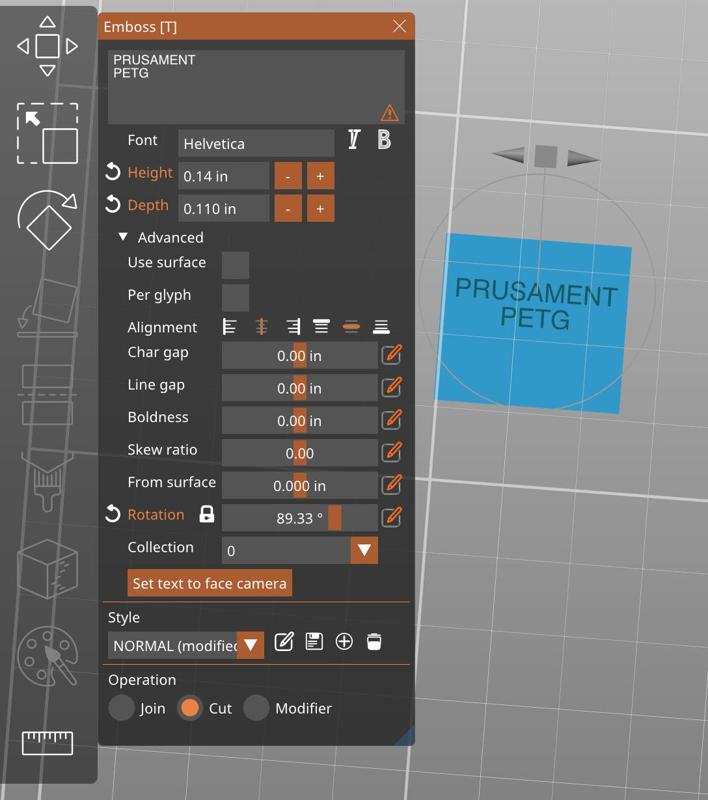Click the warning triangle in text box

[389, 113]
